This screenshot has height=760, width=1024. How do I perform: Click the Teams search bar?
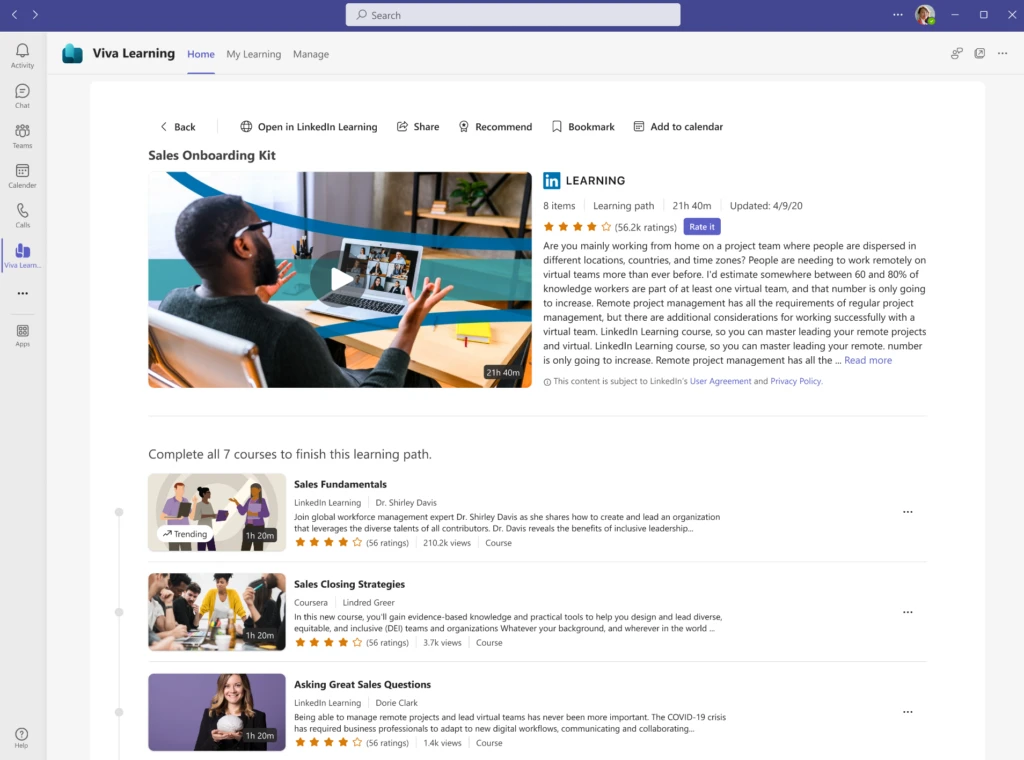512,14
